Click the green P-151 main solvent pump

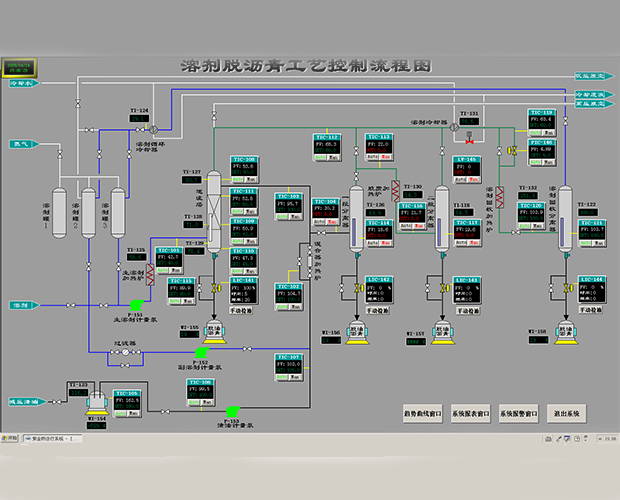(x=136, y=305)
